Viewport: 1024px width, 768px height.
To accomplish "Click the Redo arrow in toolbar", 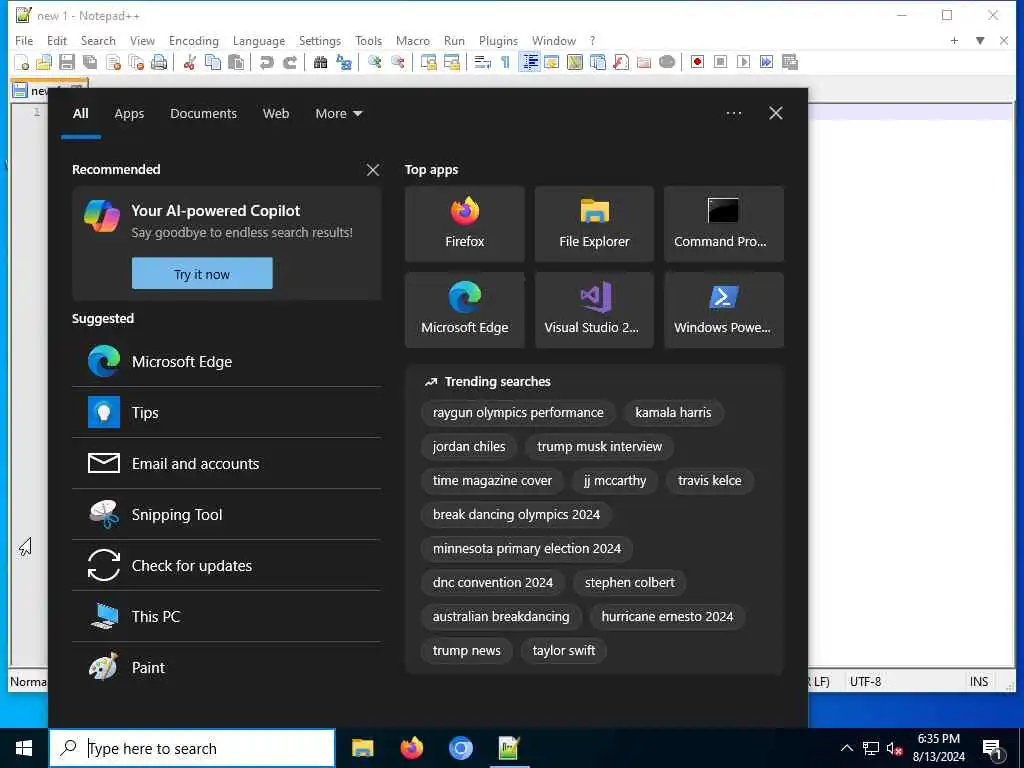I will coord(289,62).
